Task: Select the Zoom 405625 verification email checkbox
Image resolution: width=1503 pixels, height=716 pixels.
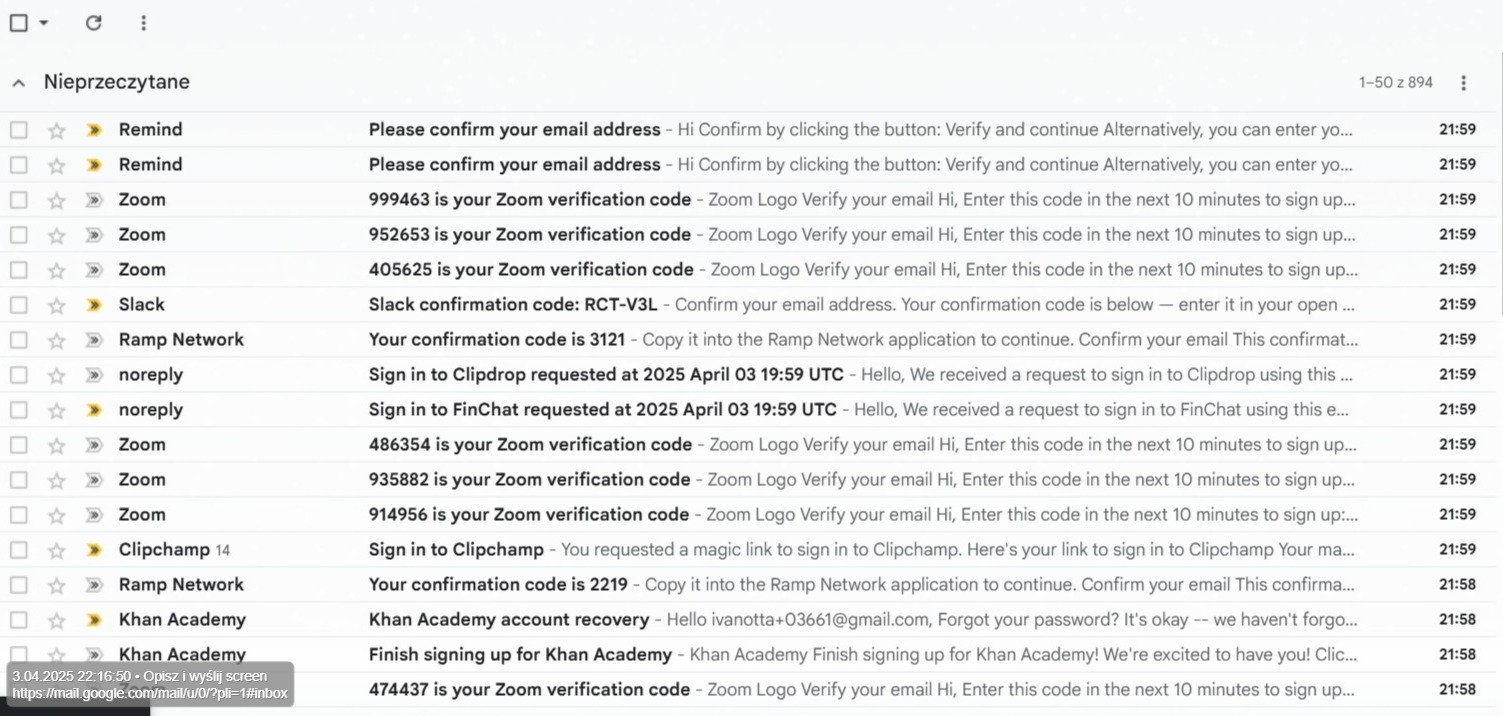Action: (19, 270)
